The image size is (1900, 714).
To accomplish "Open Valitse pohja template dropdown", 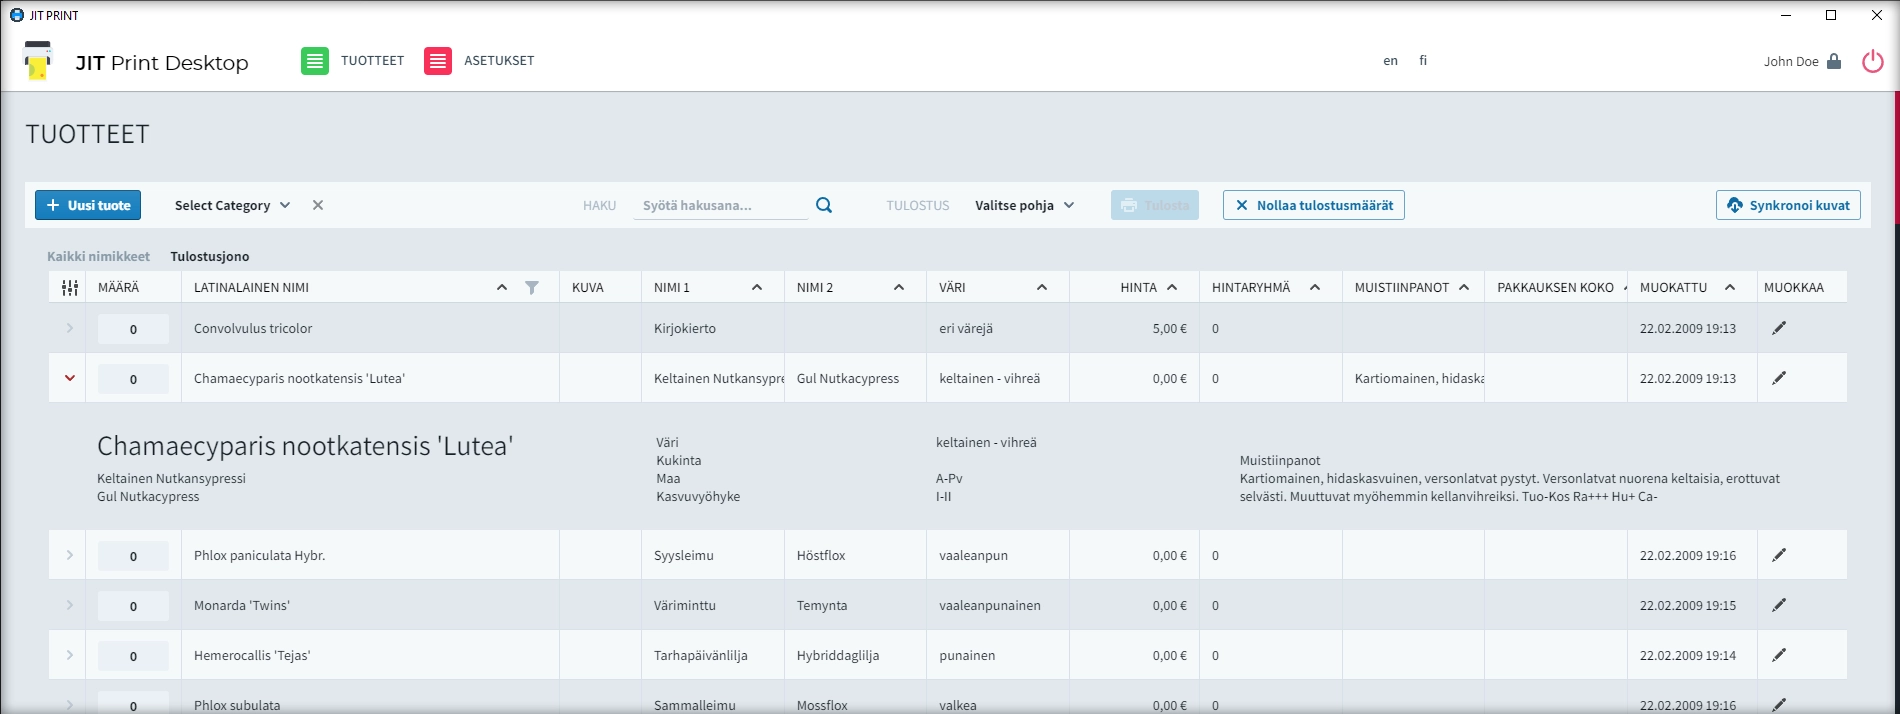I will (x=1024, y=205).
